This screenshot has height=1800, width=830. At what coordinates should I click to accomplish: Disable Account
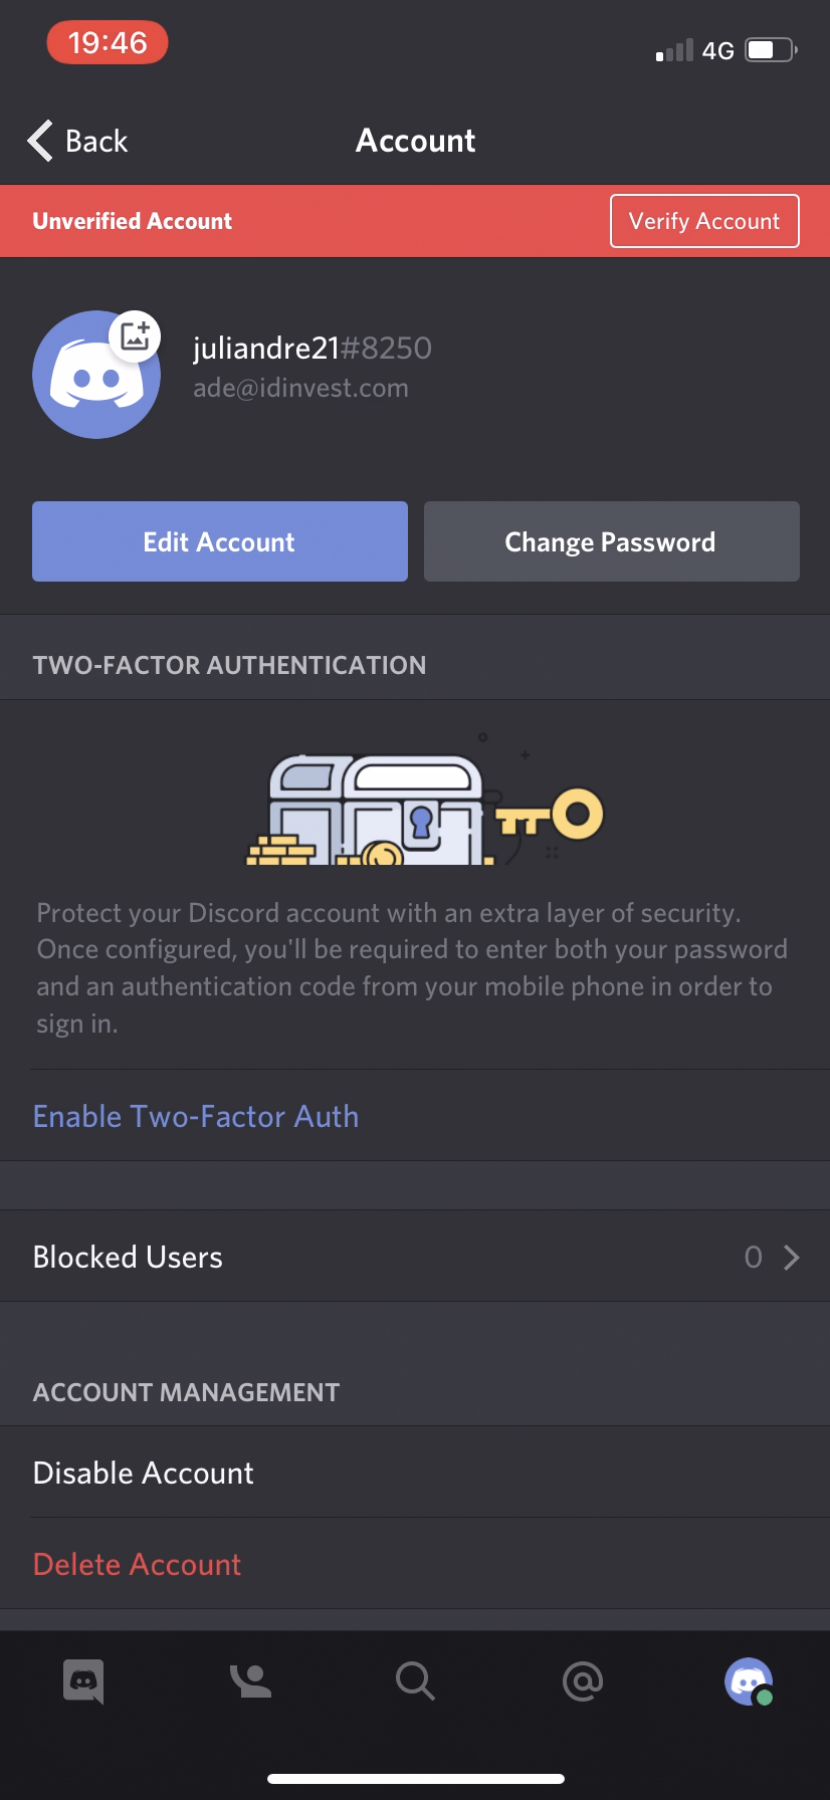[x=143, y=1472]
